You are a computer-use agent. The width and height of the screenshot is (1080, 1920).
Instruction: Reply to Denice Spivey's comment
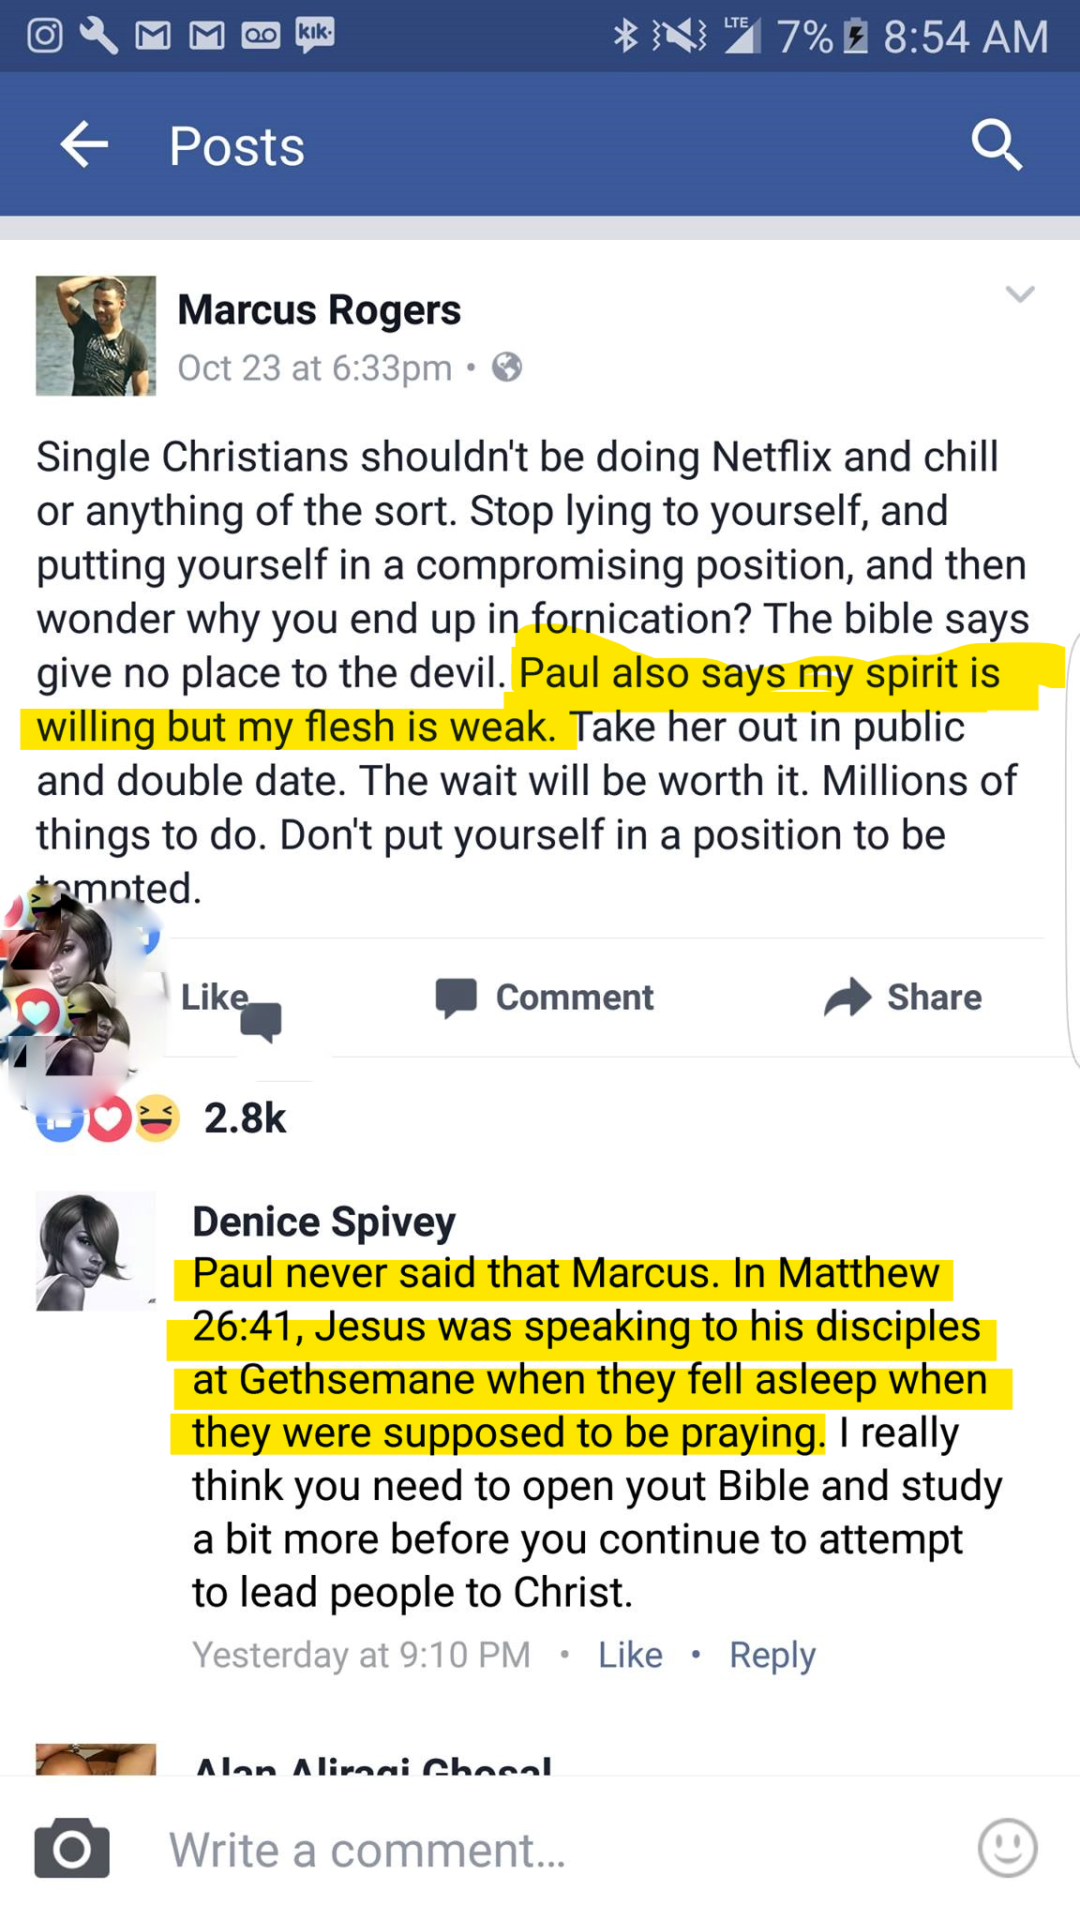[772, 1655]
